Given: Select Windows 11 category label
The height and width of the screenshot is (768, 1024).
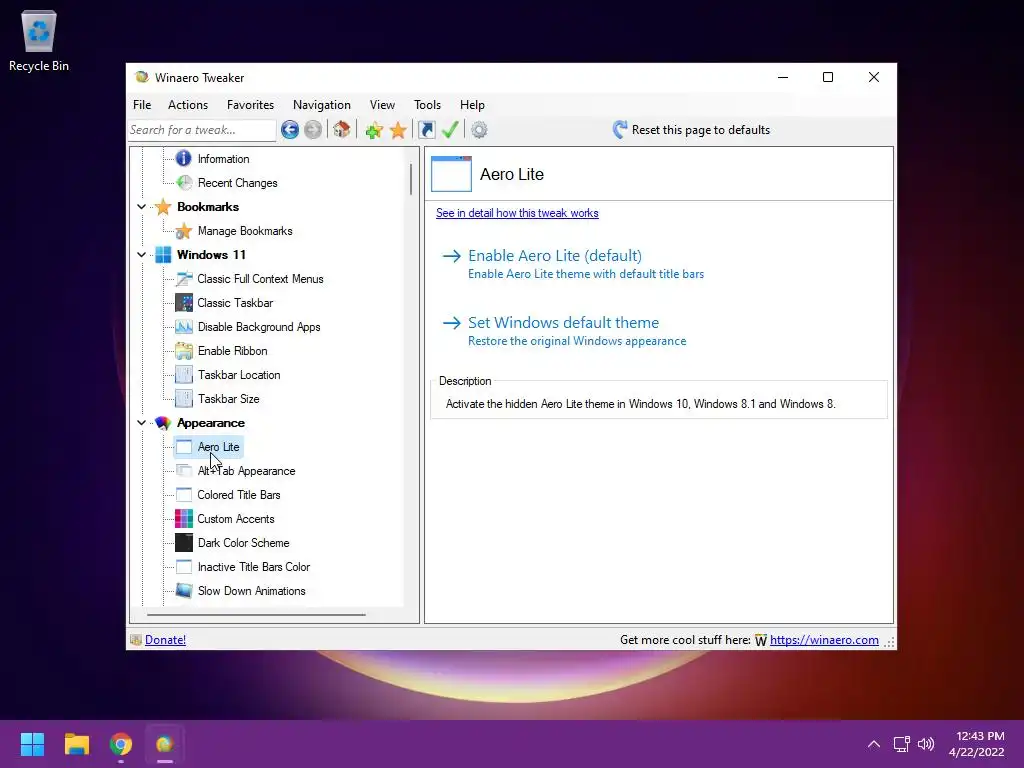Looking at the screenshot, I should pyautogui.click(x=212, y=255).
